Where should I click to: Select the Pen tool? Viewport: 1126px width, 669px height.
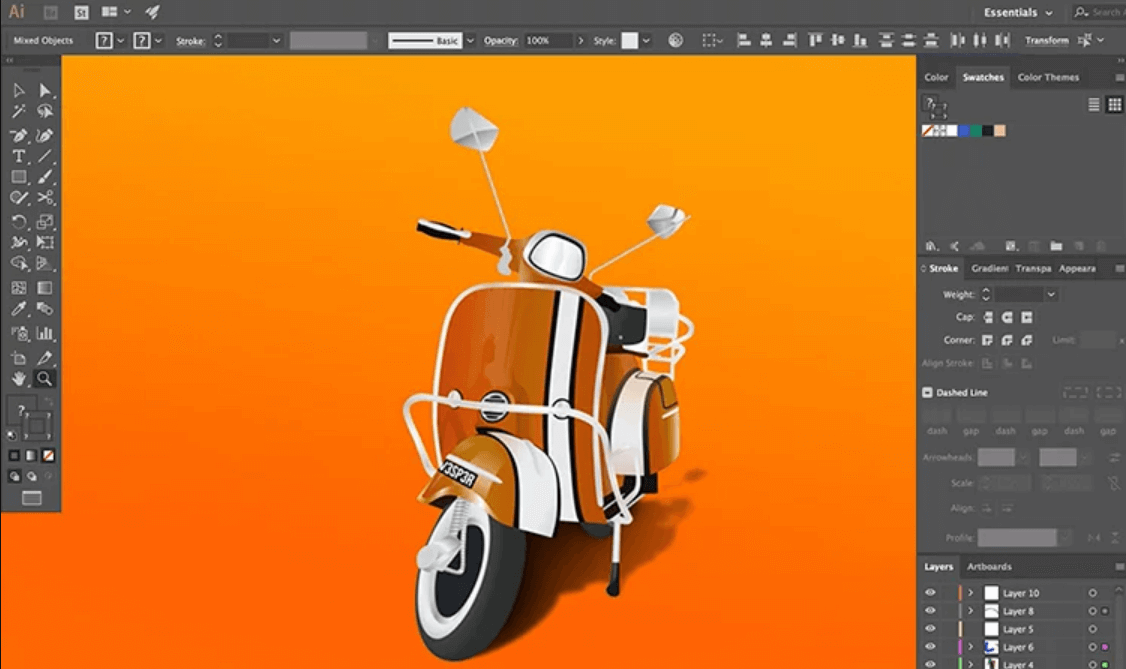[18, 135]
